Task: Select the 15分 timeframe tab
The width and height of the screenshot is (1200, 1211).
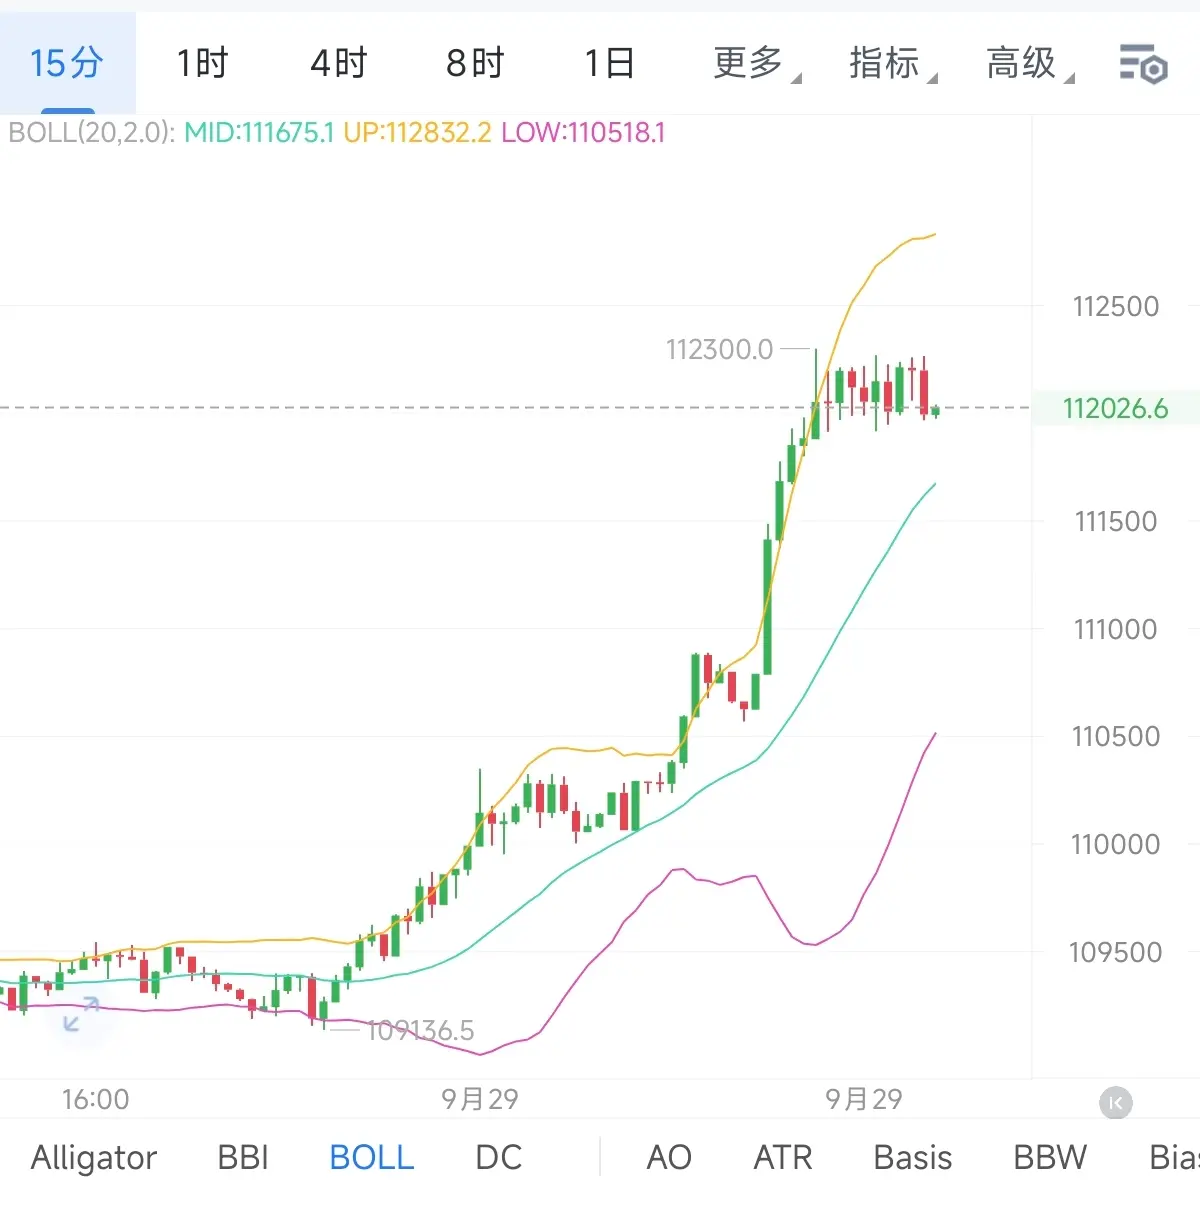Action: tap(67, 63)
